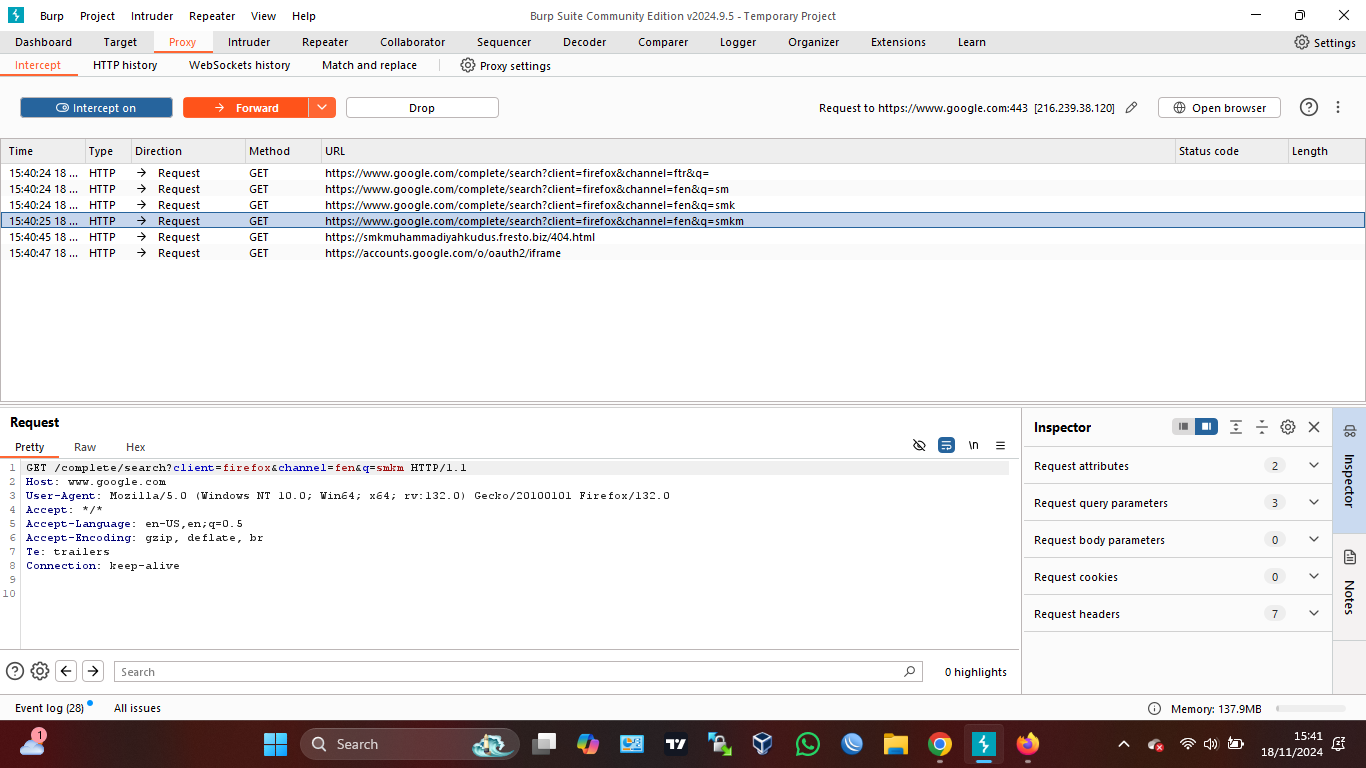Switch Inspector to left-docked layout
This screenshot has height=768, width=1366.
[1184, 427]
